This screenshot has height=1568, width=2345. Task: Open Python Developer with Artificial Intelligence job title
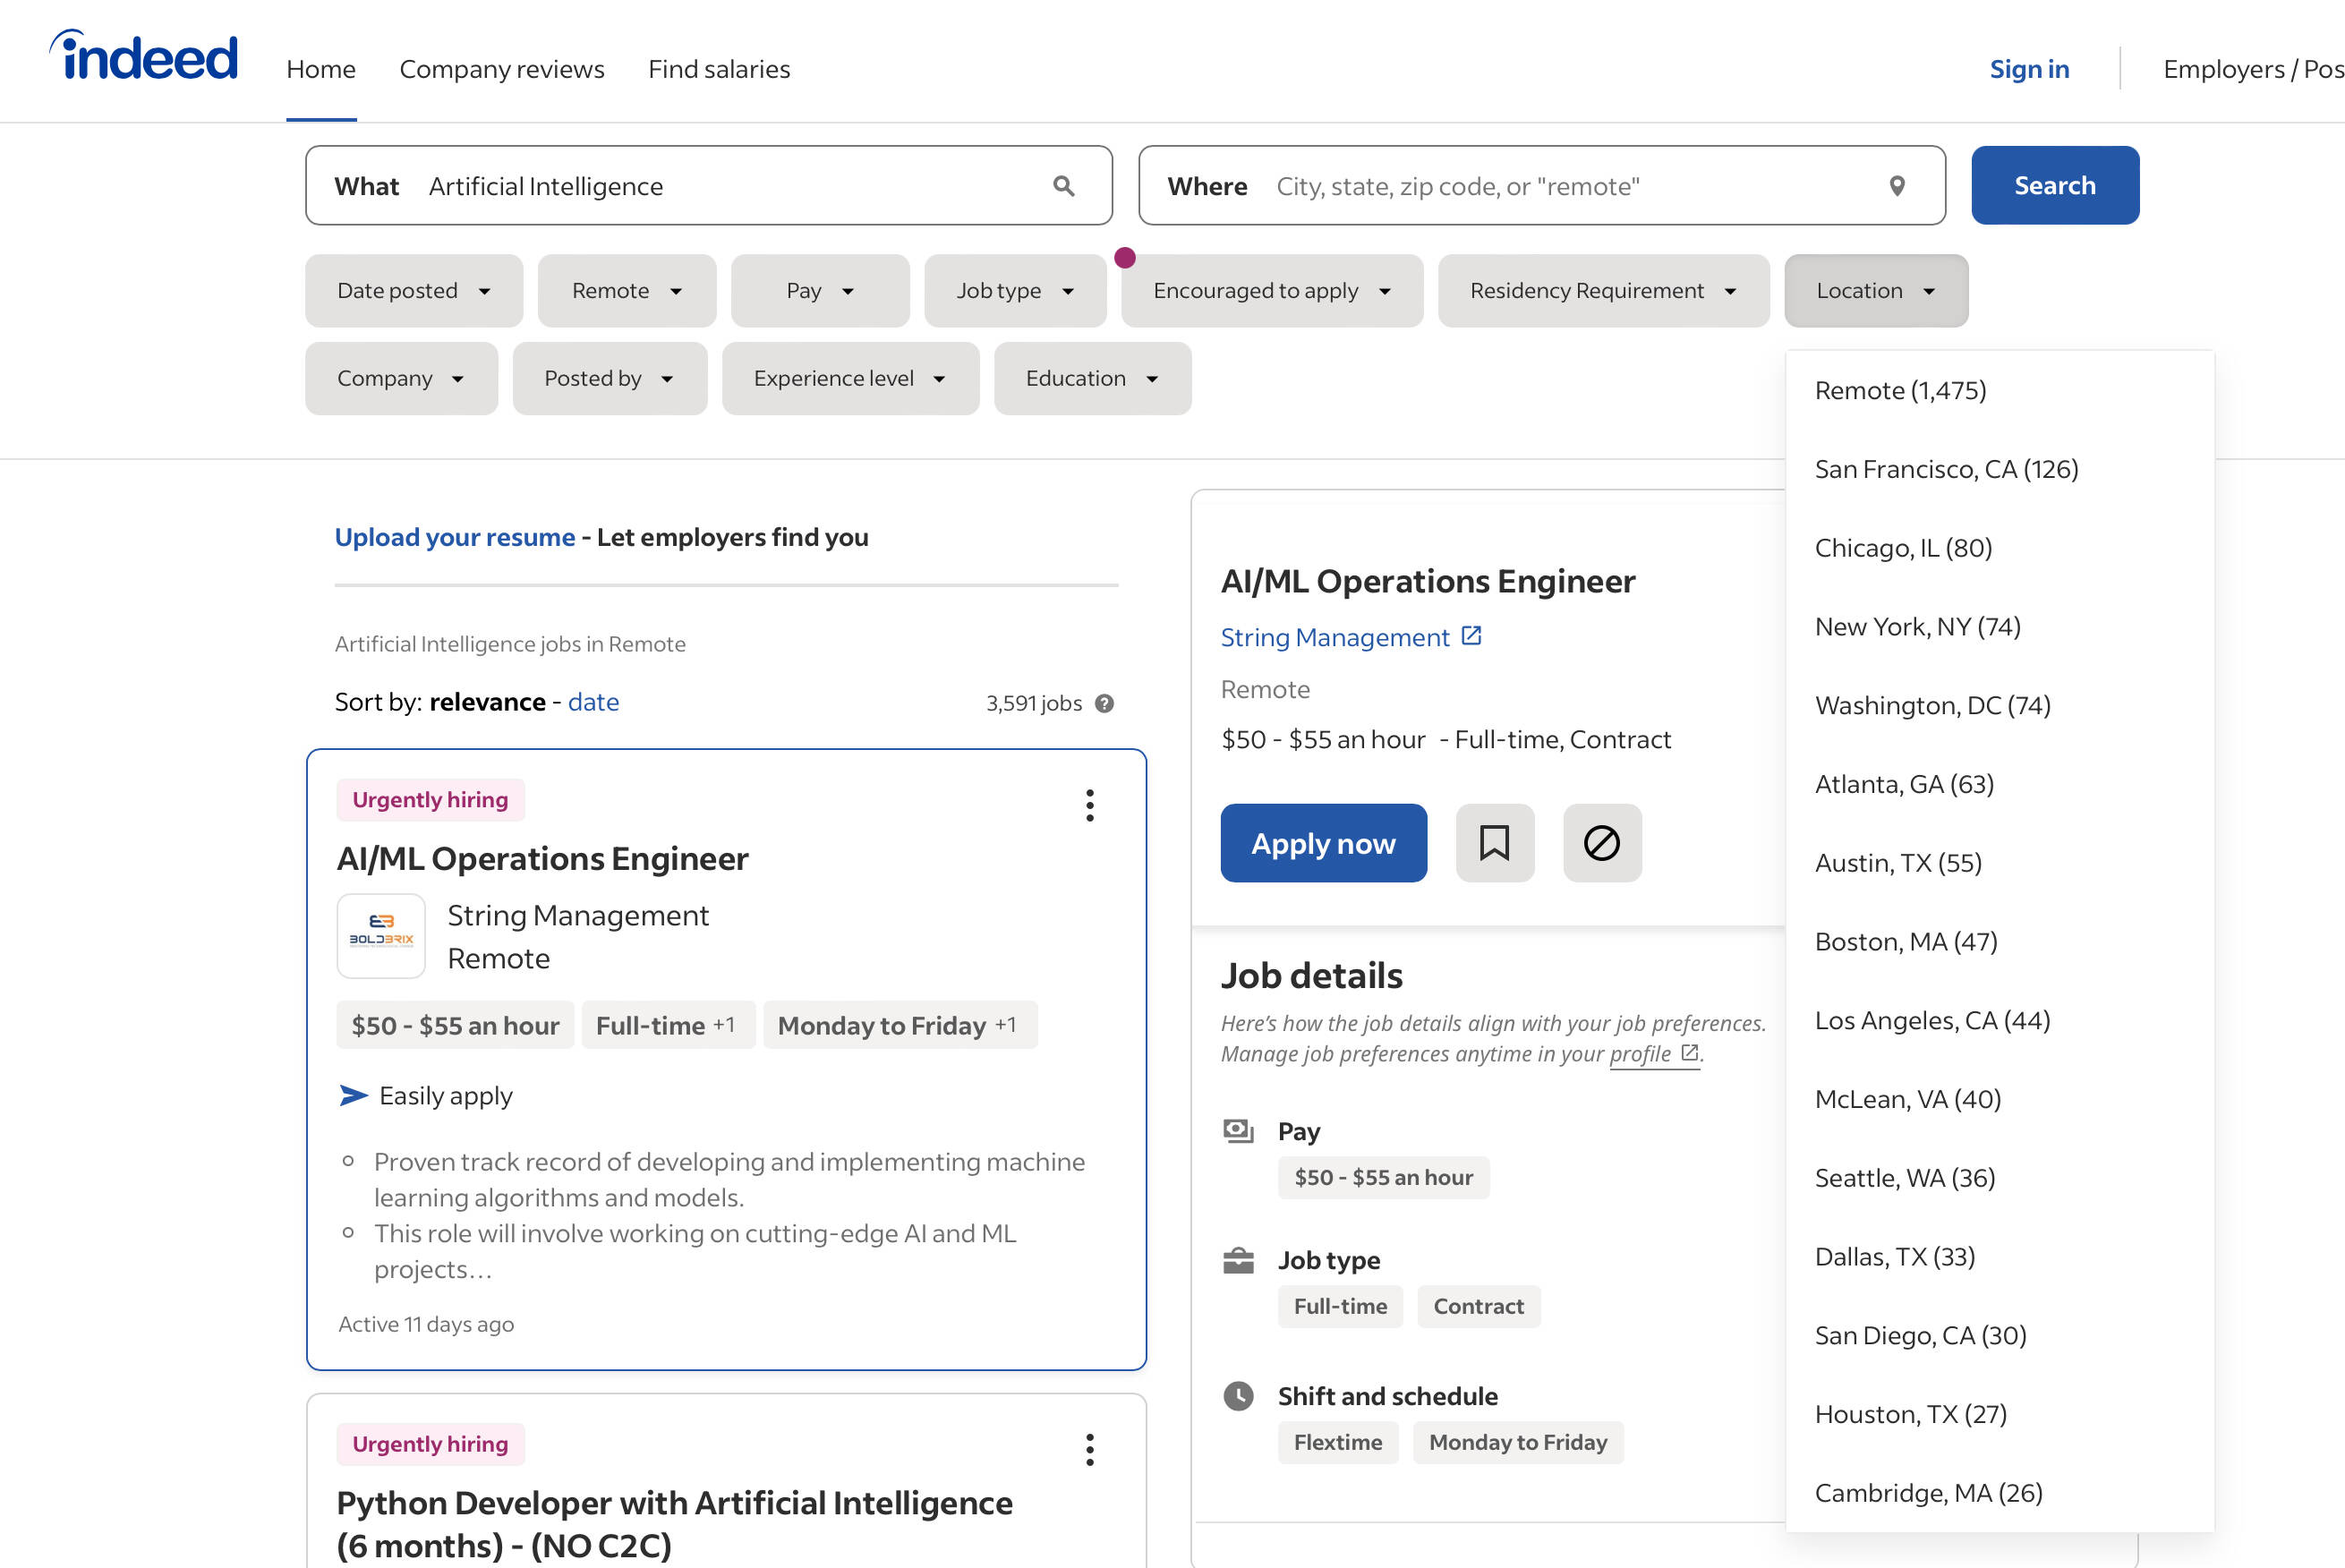674,1524
